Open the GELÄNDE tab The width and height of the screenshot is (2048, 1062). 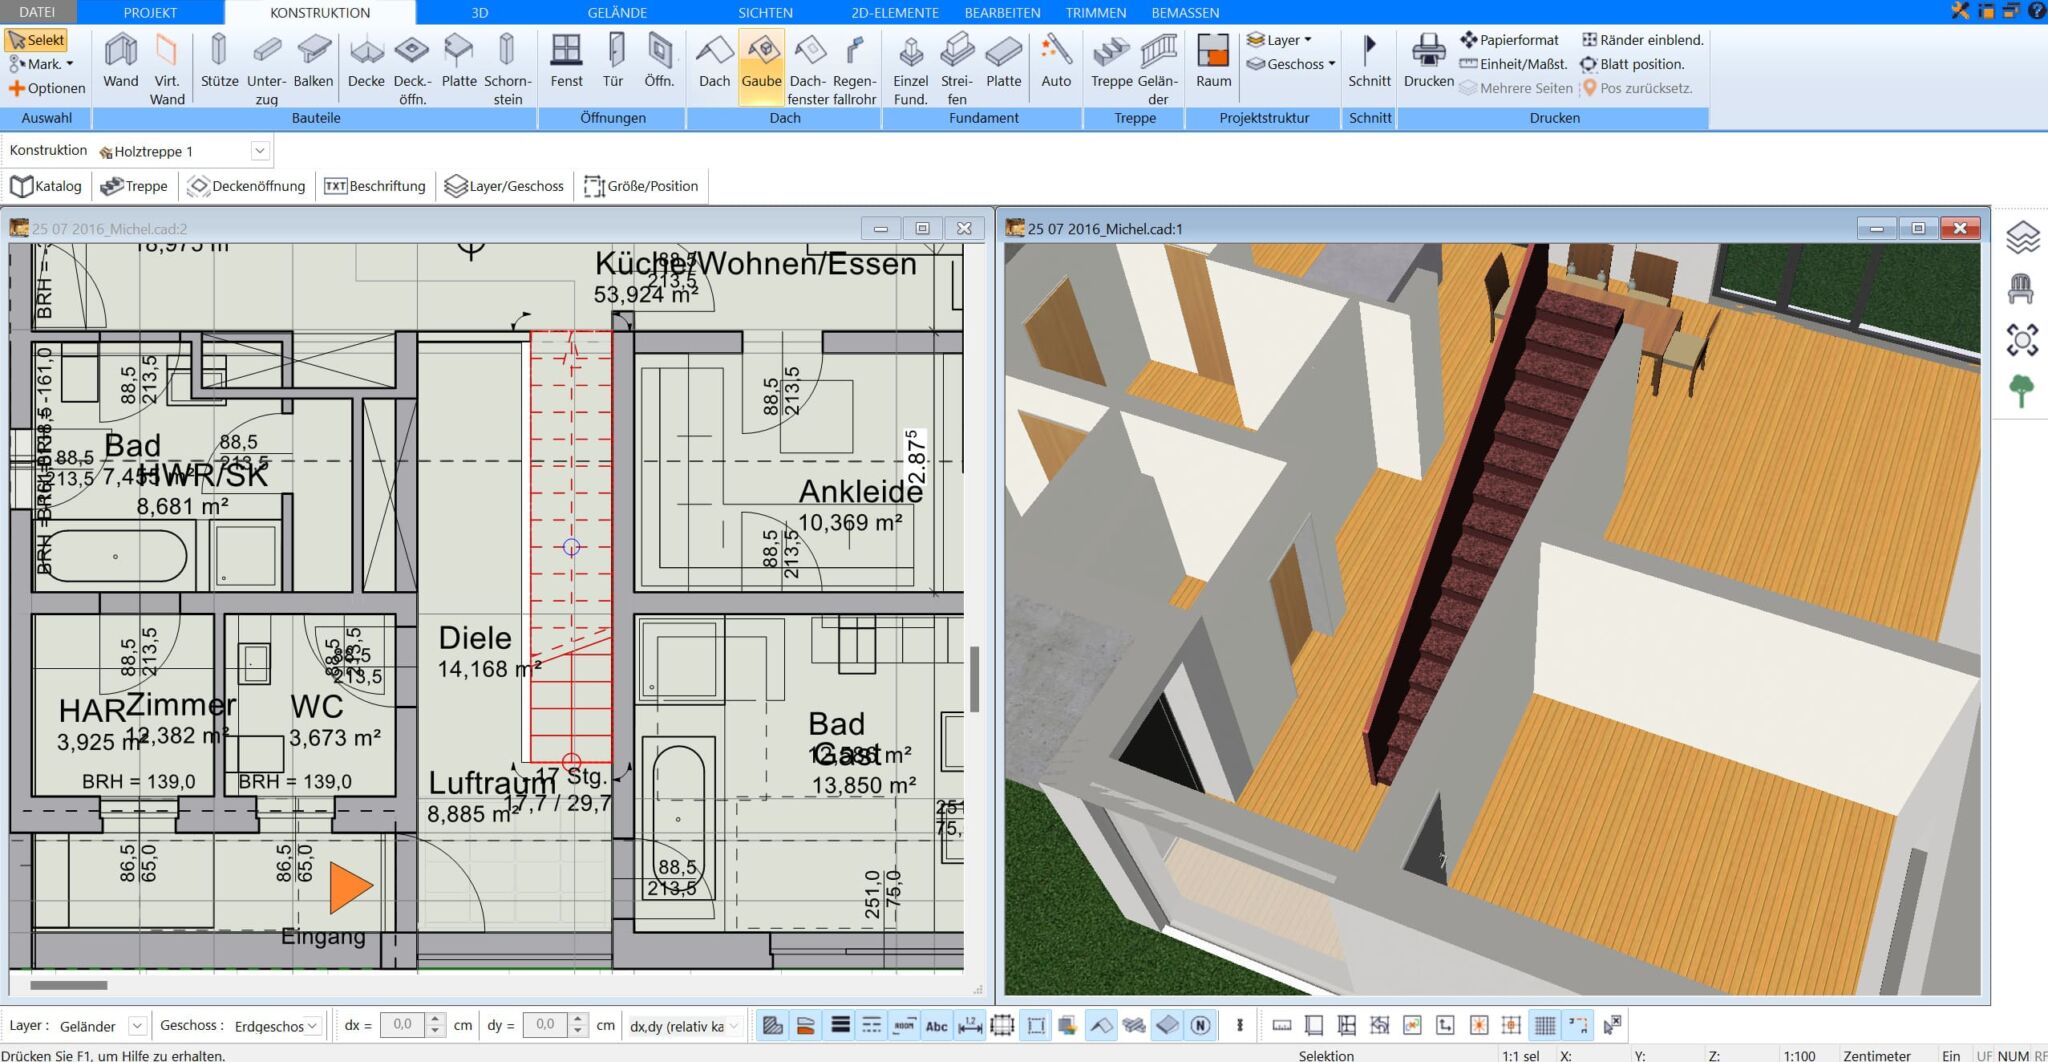(617, 12)
